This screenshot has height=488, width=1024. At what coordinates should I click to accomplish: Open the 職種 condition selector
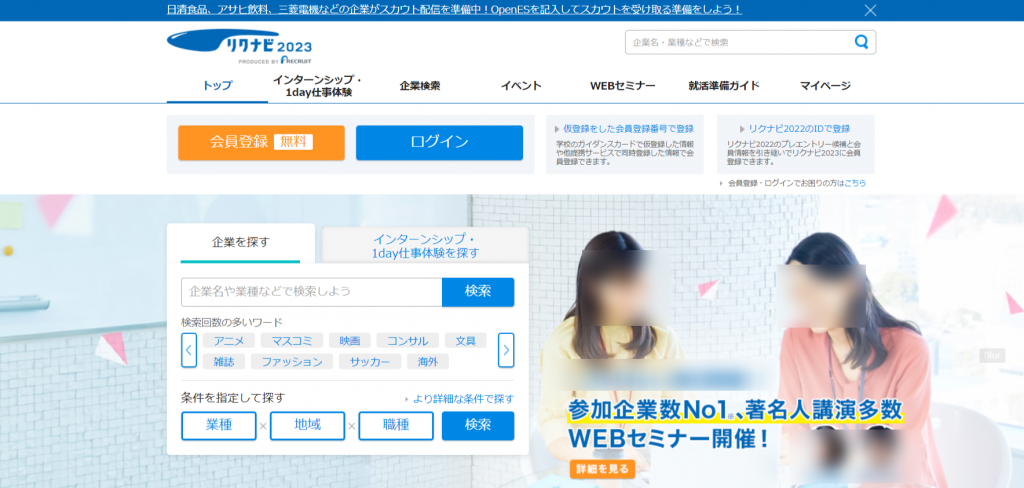(396, 426)
